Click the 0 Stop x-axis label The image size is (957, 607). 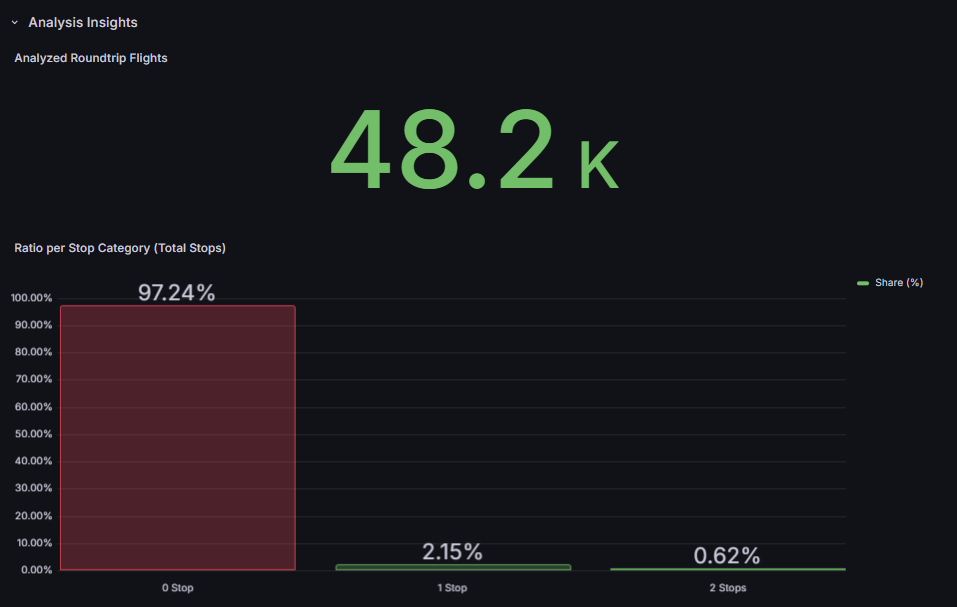[x=178, y=588]
